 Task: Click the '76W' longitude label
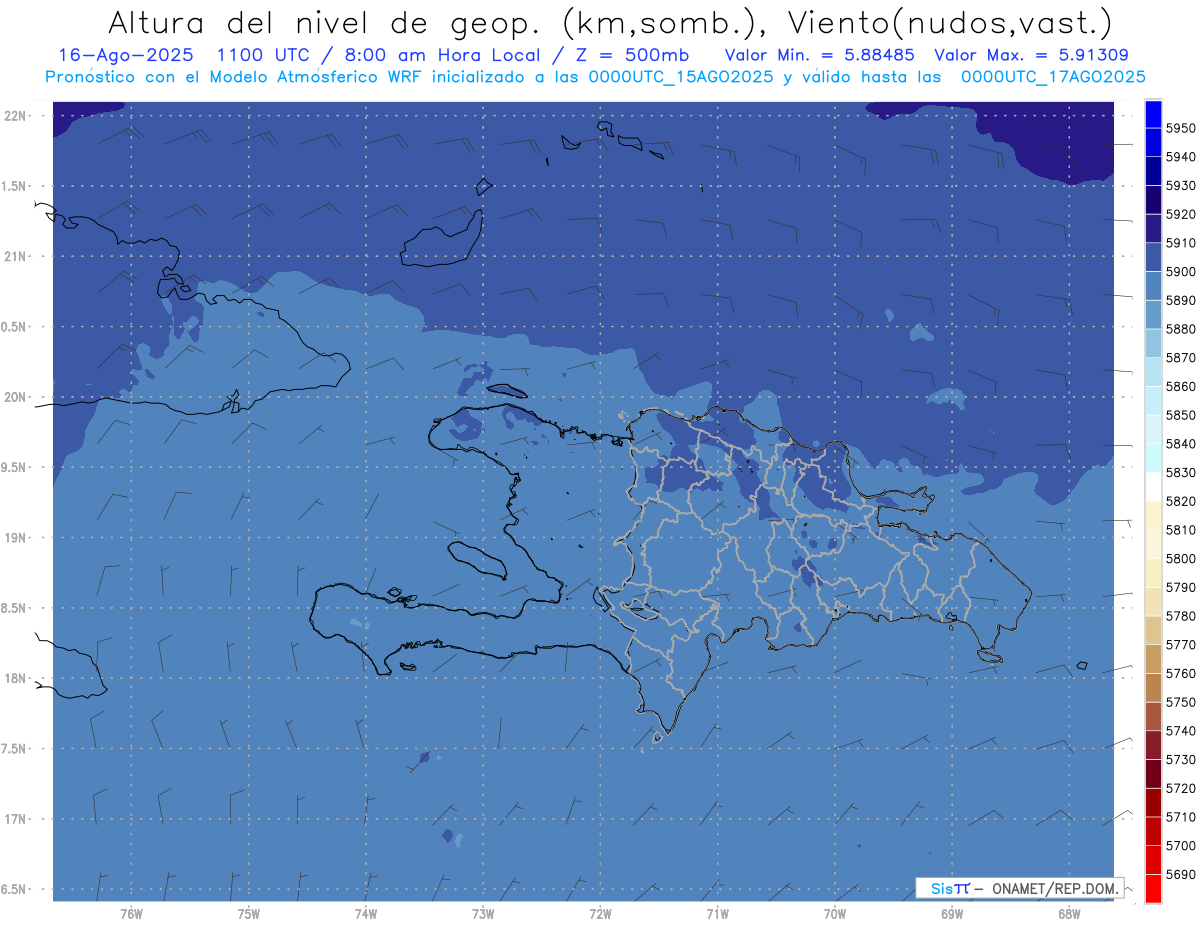coord(131,913)
